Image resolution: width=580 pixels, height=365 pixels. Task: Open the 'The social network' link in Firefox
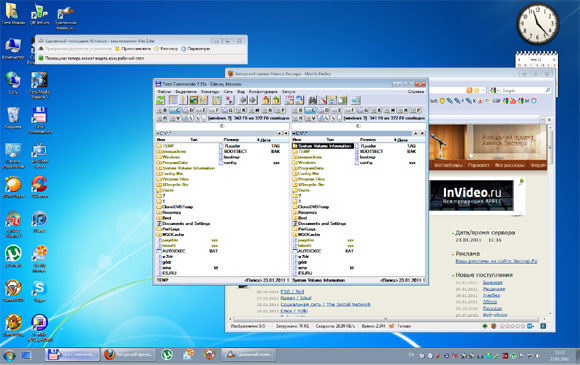coord(348,304)
